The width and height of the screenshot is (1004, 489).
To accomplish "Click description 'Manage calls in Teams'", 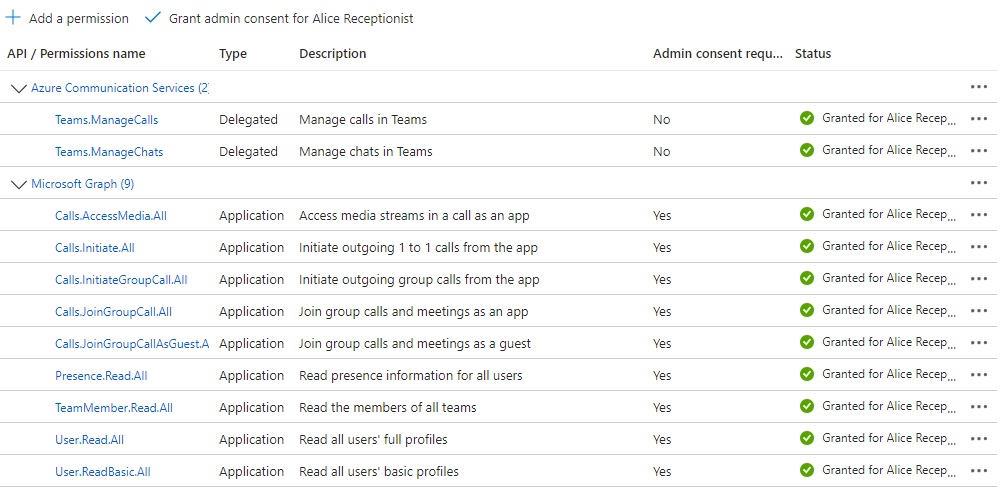I will 363,120.
